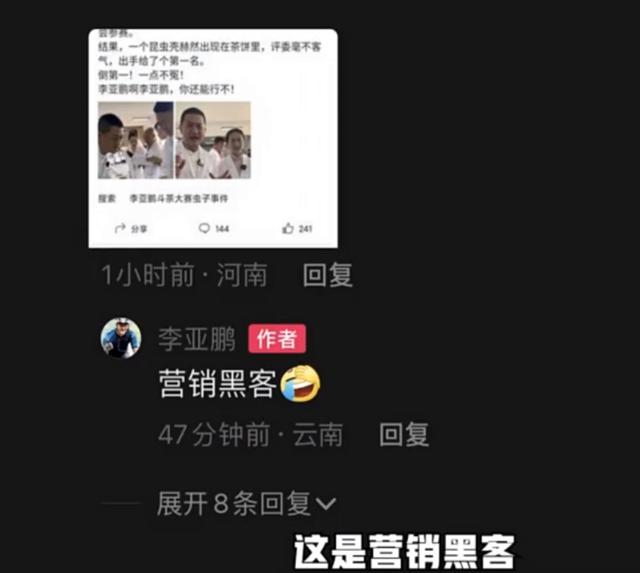The width and height of the screenshot is (640, 573).
Task: Tap the laughing-crying emoji after 营销黑客
Action: 300,384
